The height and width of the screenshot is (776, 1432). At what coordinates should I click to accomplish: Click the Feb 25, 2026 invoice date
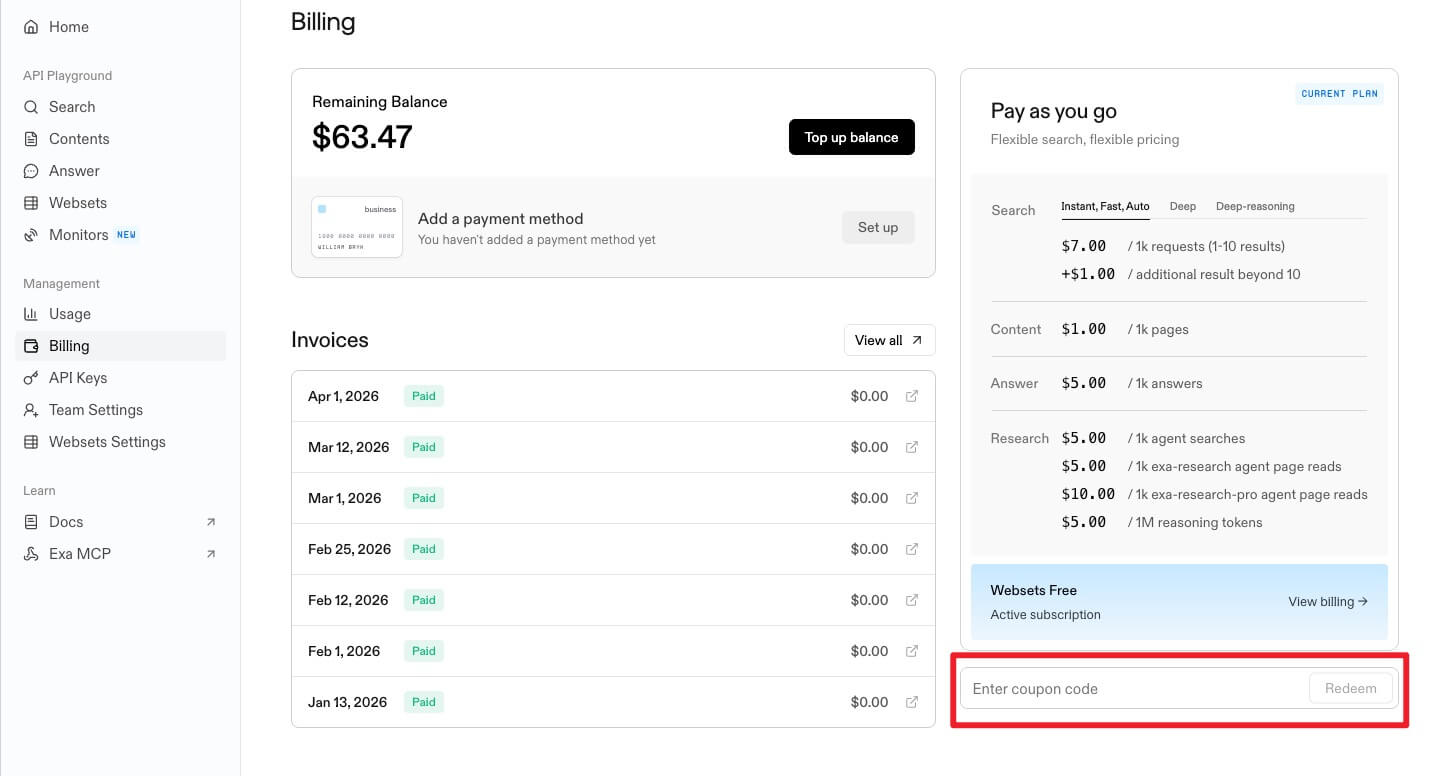[x=349, y=549]
